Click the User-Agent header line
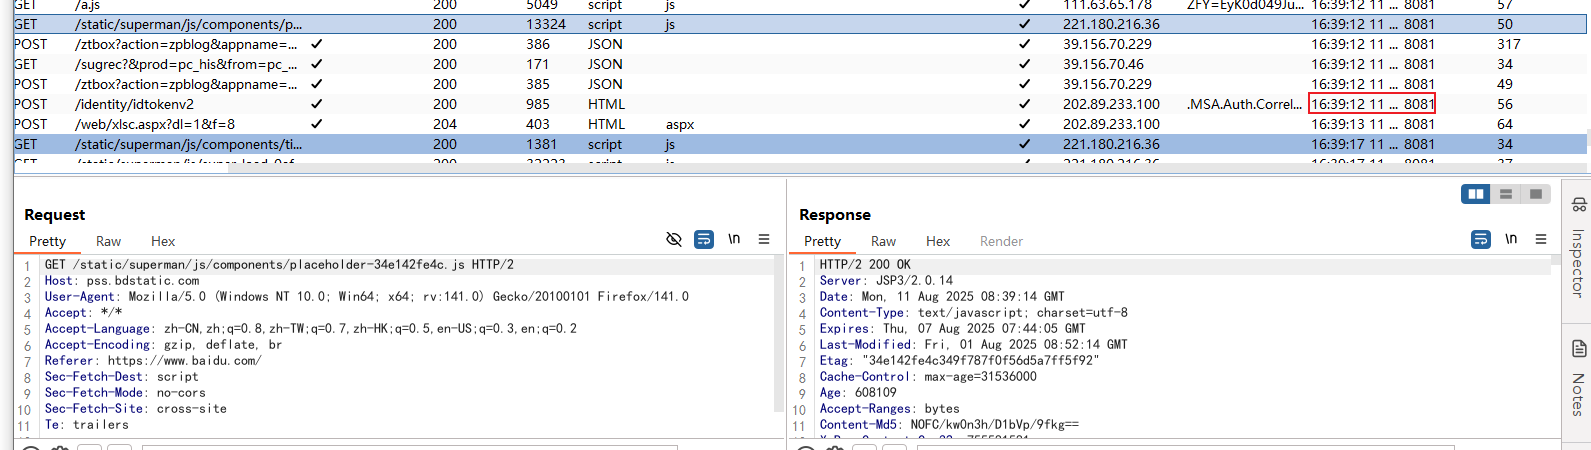The image size is (1591, 450). click(366, 297)
